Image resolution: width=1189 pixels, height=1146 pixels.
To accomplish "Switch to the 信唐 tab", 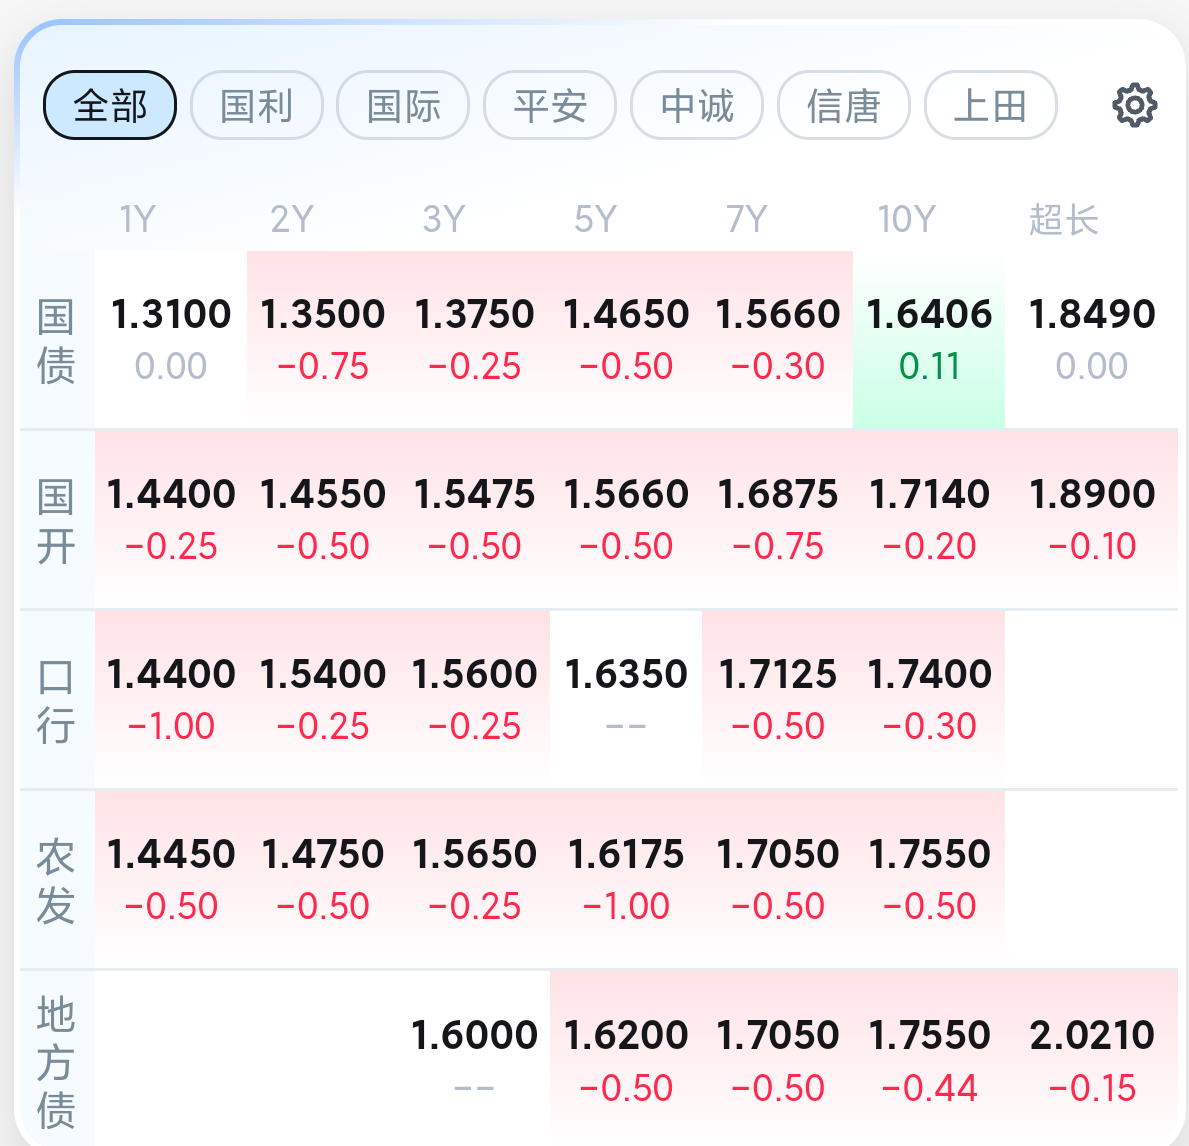I will click(x=844, y=105).
